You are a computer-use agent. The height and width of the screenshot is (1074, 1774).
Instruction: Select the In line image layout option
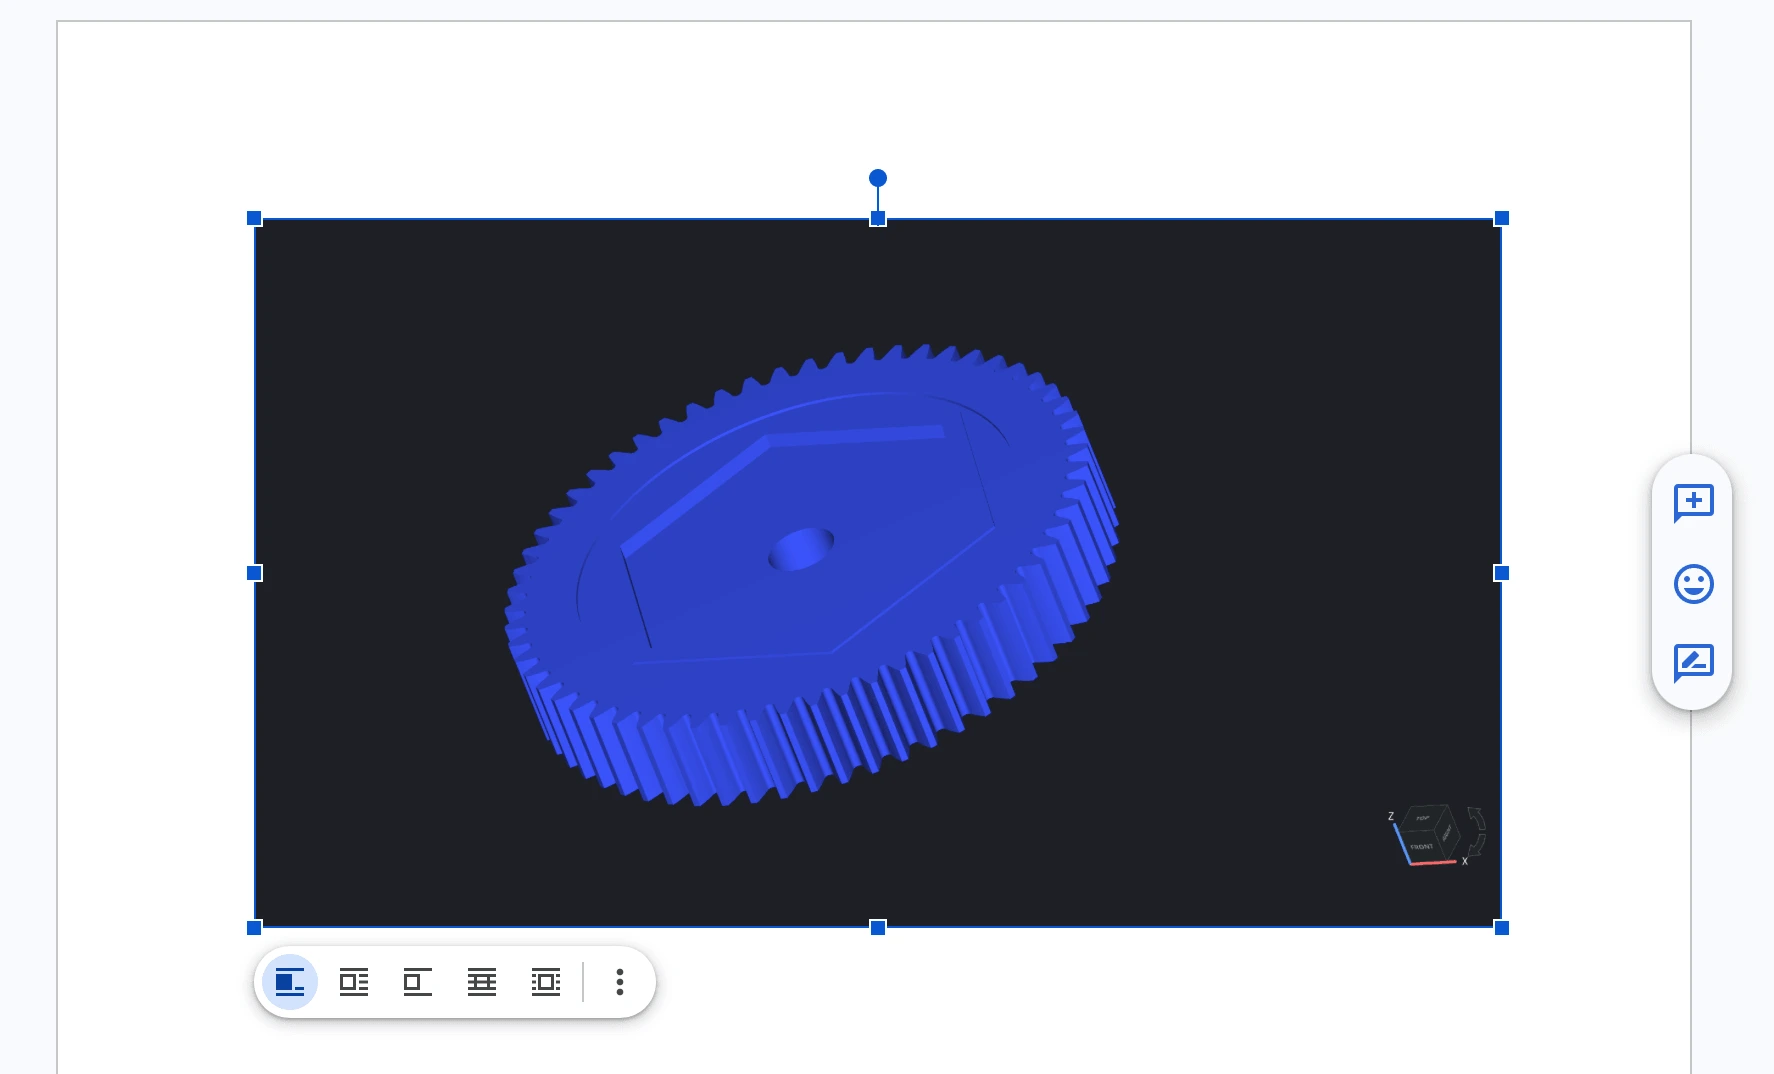click(290, 982)
